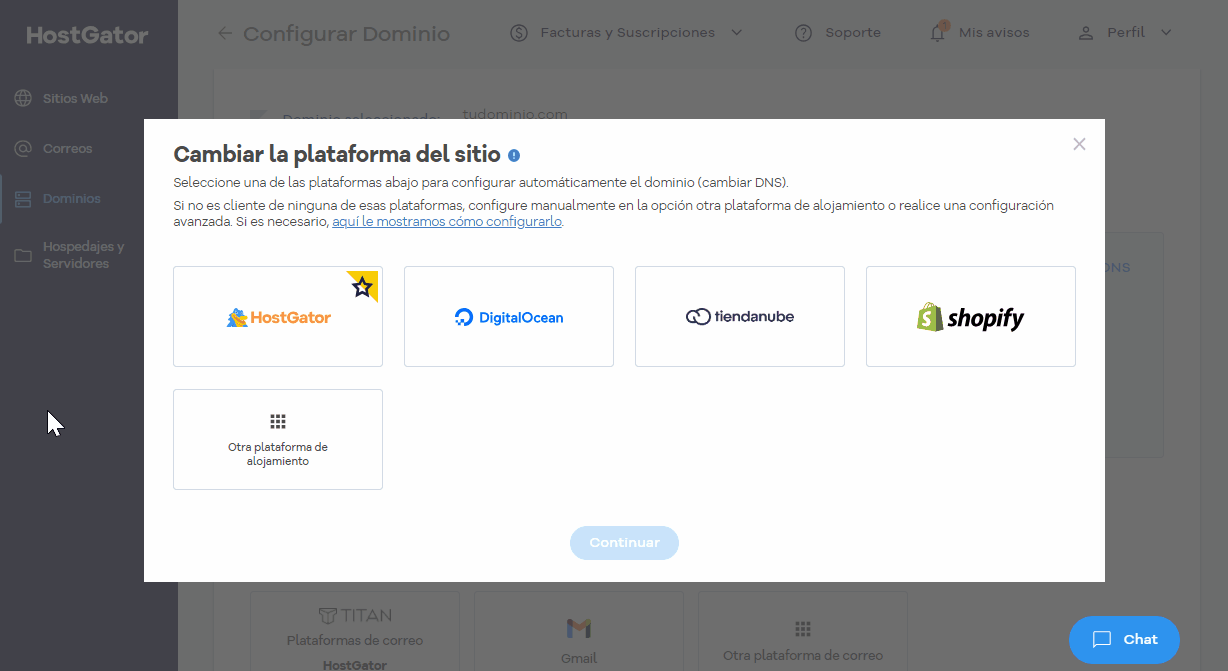Open Soporte help page
Screen dimensions: 1228x671
[x=852, y=33]
